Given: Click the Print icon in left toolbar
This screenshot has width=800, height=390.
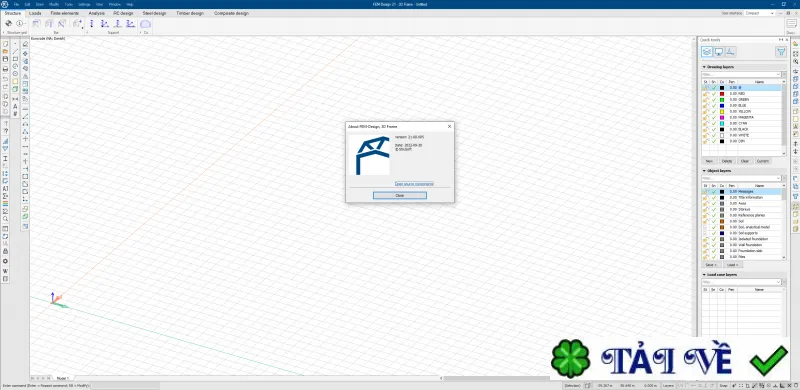Looking at the screenshot, I should [x=6, y=68].
